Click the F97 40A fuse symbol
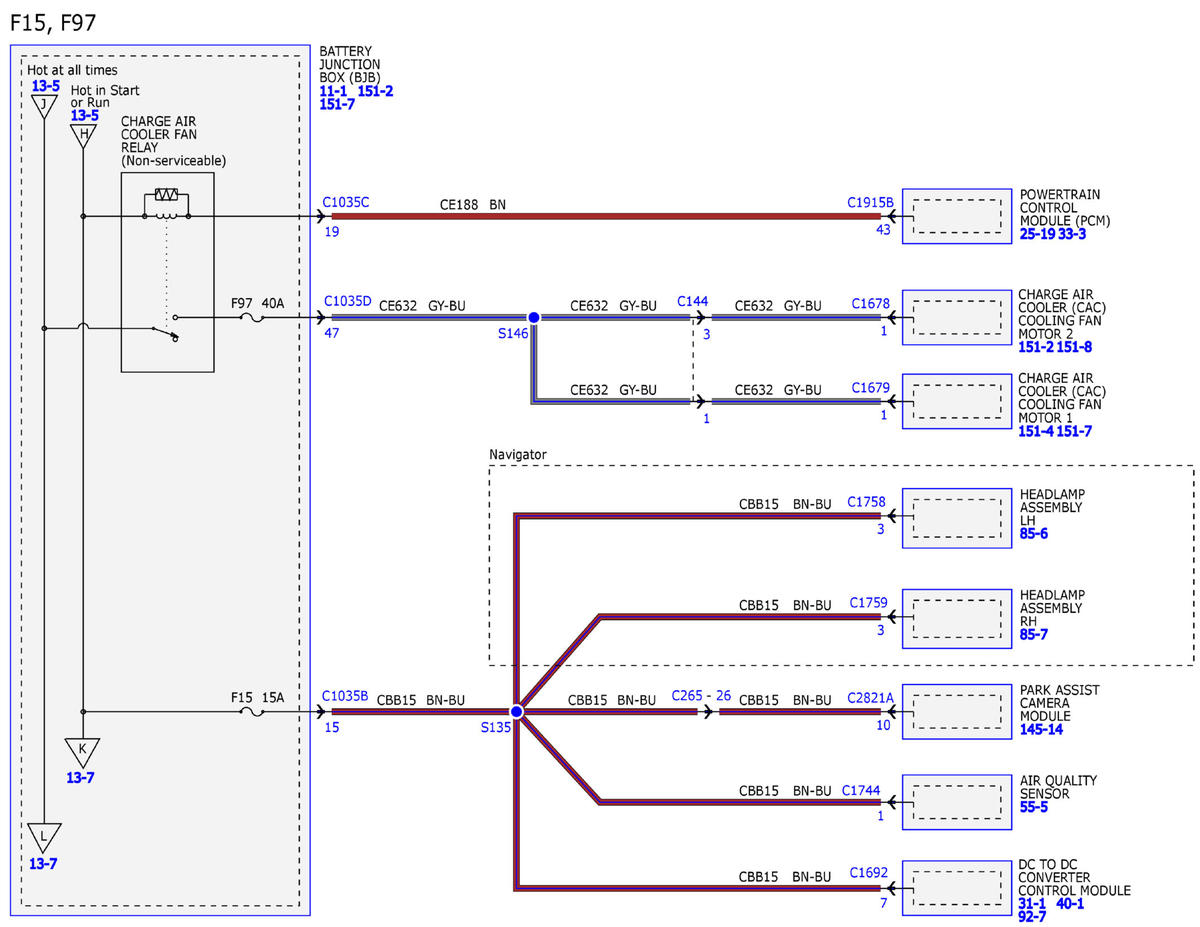Image resolution: width=1200 pixels, height=927 pixels. 255,317
